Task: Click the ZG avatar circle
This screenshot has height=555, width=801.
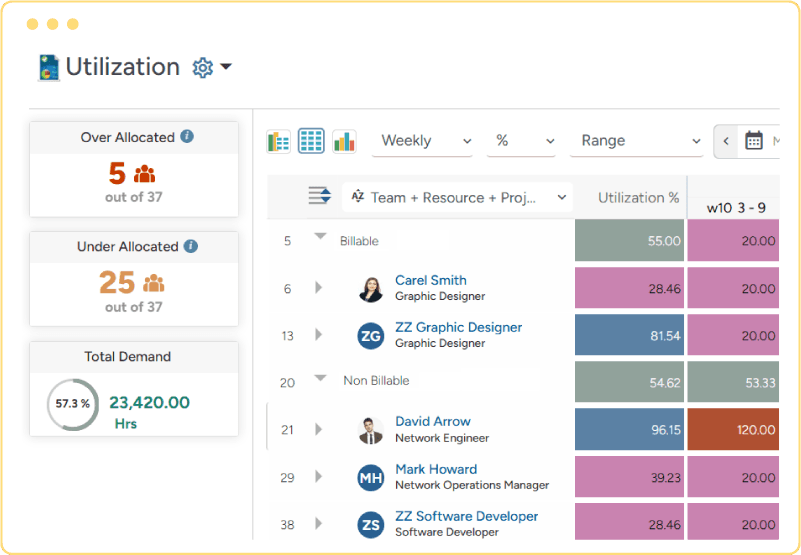Action: pyautogui.click(x=370, y=336)
